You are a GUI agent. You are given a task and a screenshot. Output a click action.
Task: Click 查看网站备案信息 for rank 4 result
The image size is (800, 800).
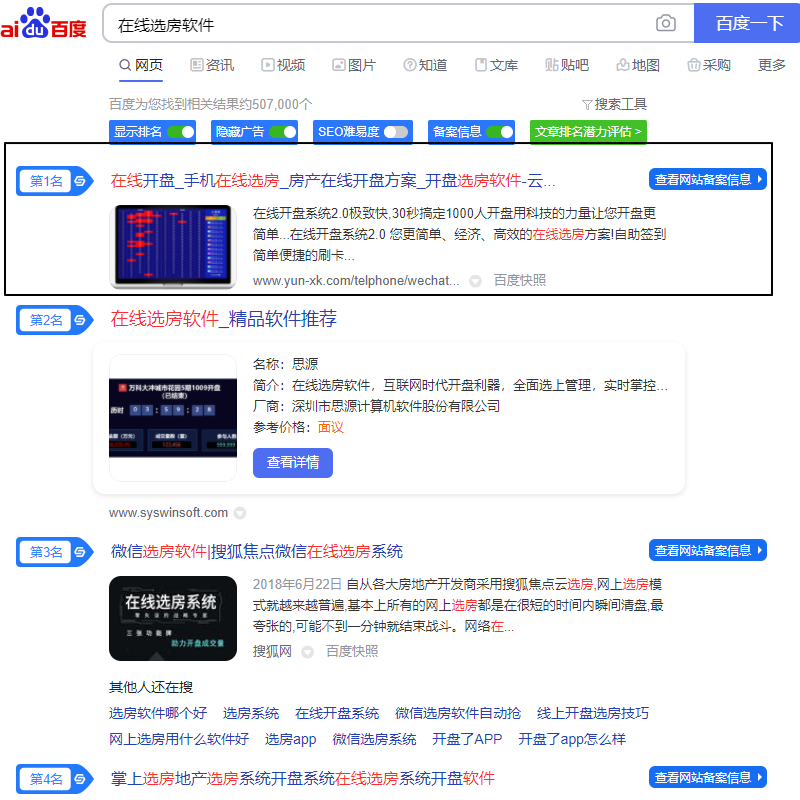pyautogui.click(x=708, y=778)
